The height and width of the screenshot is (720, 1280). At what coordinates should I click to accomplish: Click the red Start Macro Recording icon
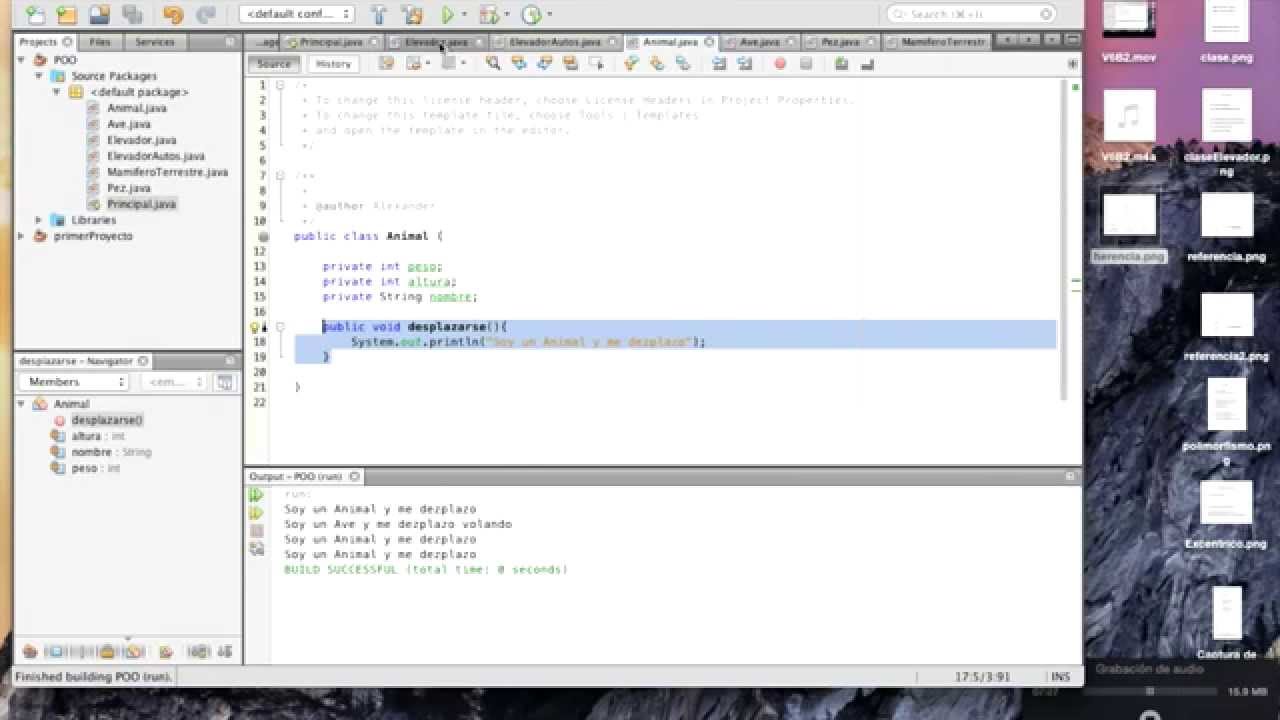point(780,63)
